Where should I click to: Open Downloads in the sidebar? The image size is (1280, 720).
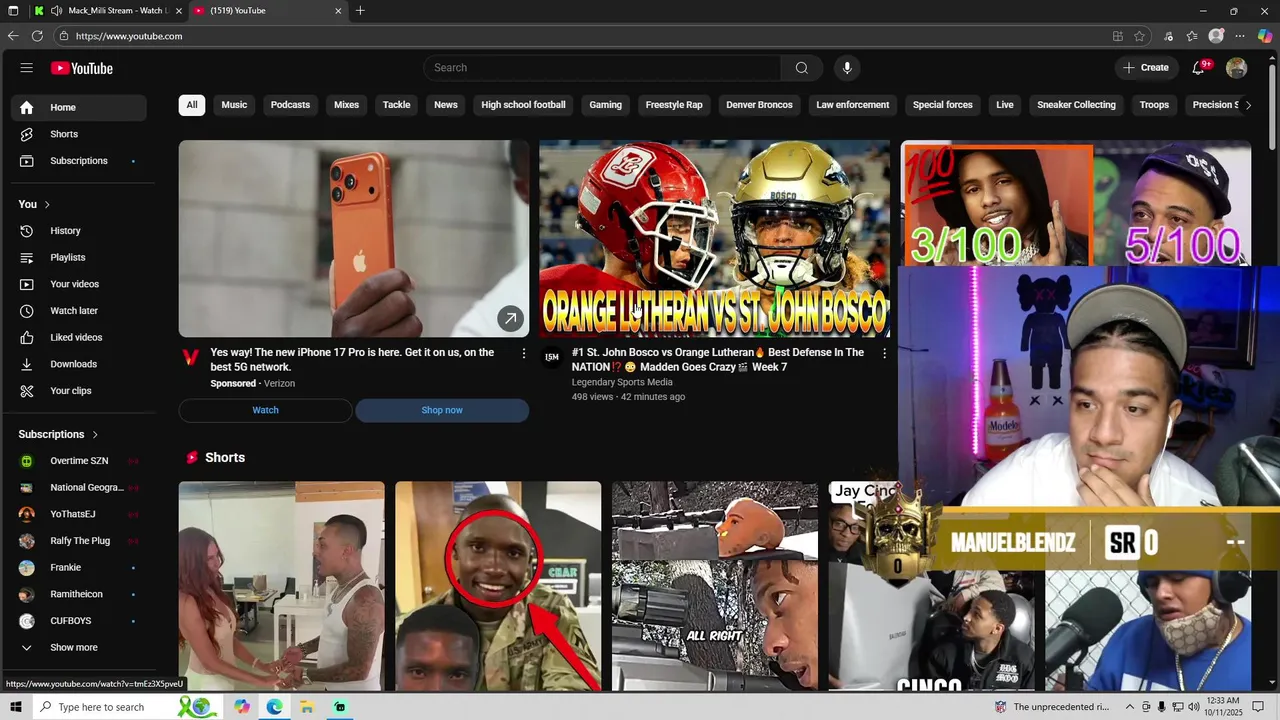coord(79,364)
